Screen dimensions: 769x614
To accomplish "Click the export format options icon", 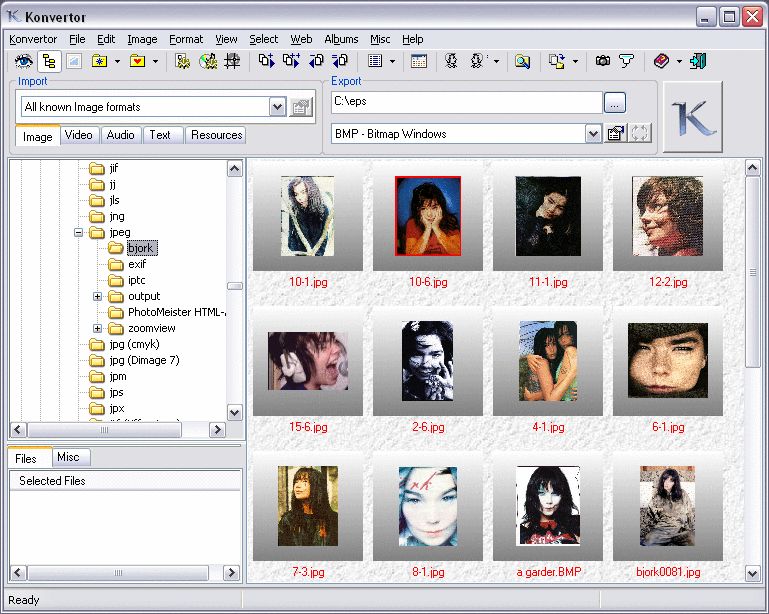I will [x=615, y=134].
